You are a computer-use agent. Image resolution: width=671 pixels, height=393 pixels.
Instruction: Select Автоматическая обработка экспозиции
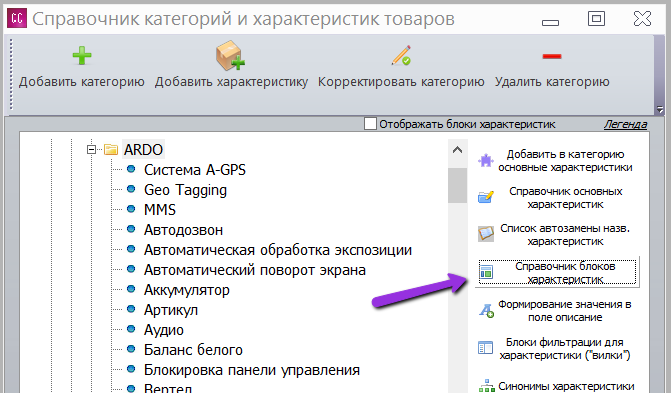pyautogui.click(x=278, y=250)
